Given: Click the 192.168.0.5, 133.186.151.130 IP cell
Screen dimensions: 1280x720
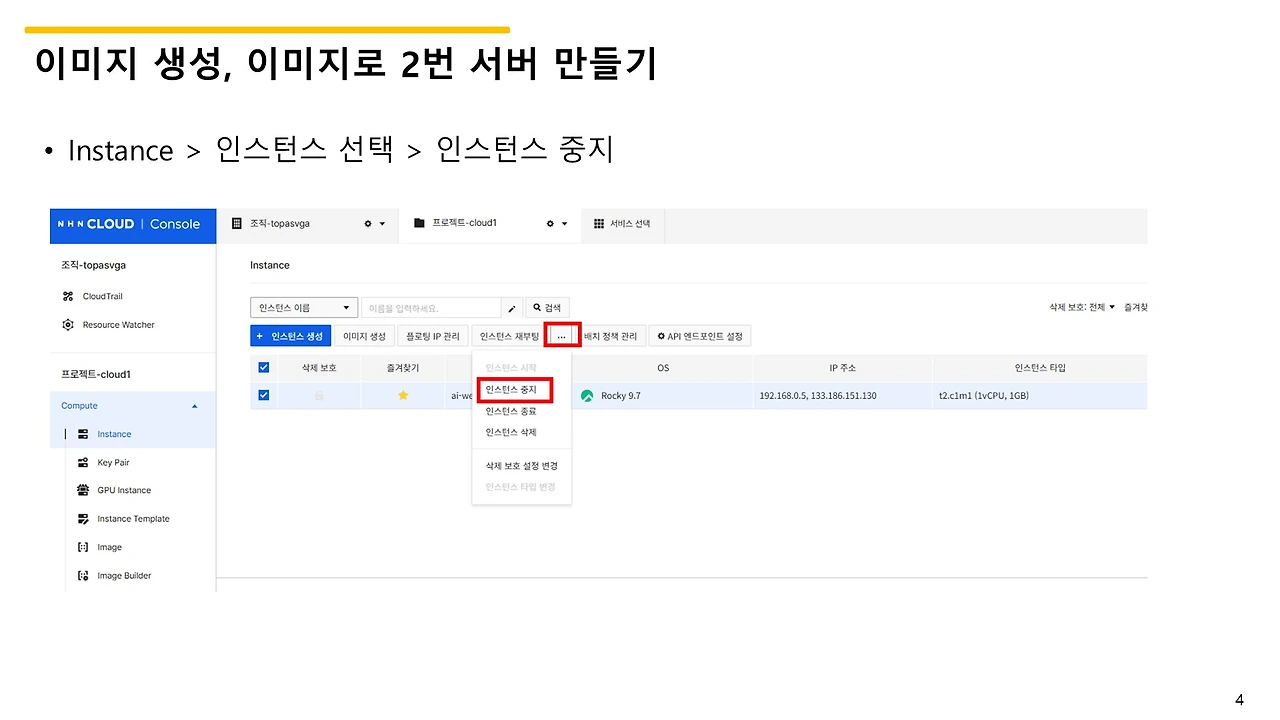Looking at the screenshot, I should click(x=818, y=396).
